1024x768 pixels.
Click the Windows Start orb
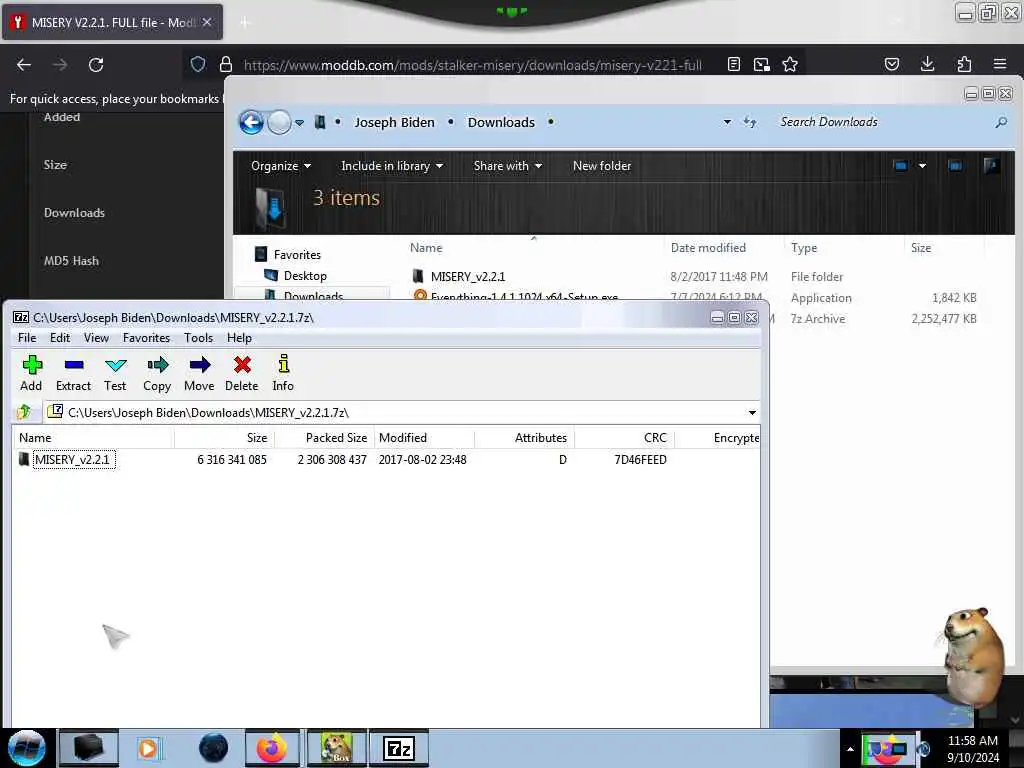click(x=27, y=748)
